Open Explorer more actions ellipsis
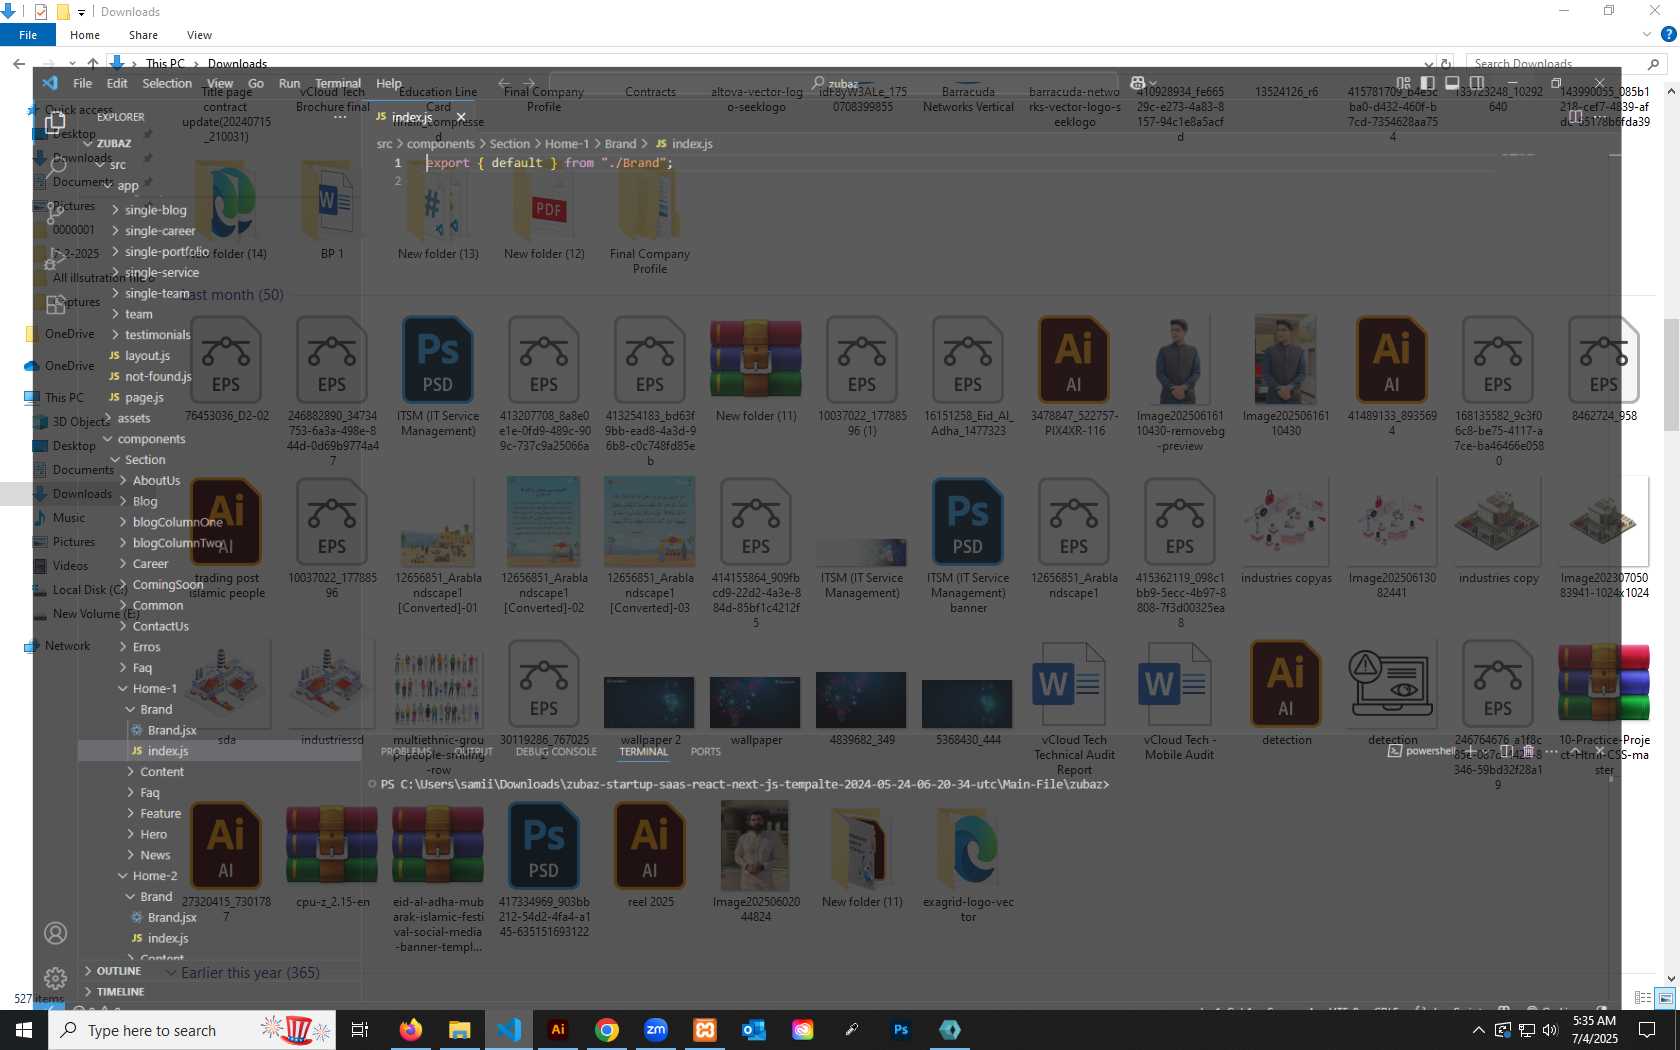Image resolution: width=1680 pixels, height=1050 pixels. (x=340, y=117)
